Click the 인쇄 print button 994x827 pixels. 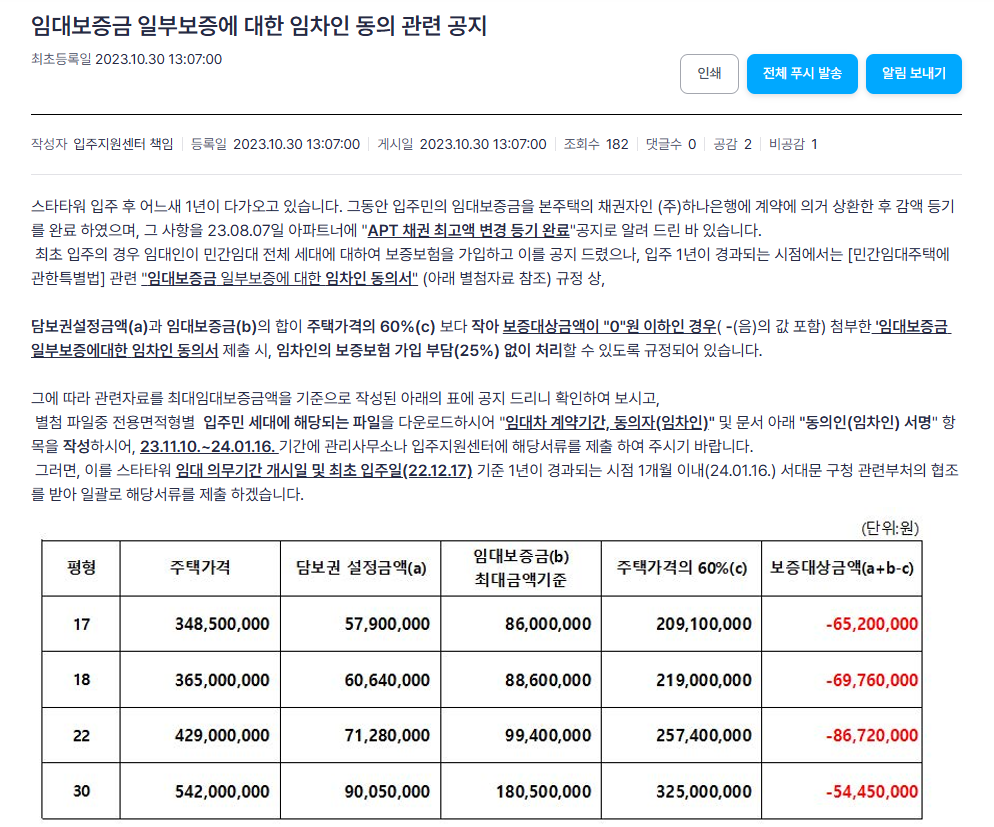click(709, 74)
